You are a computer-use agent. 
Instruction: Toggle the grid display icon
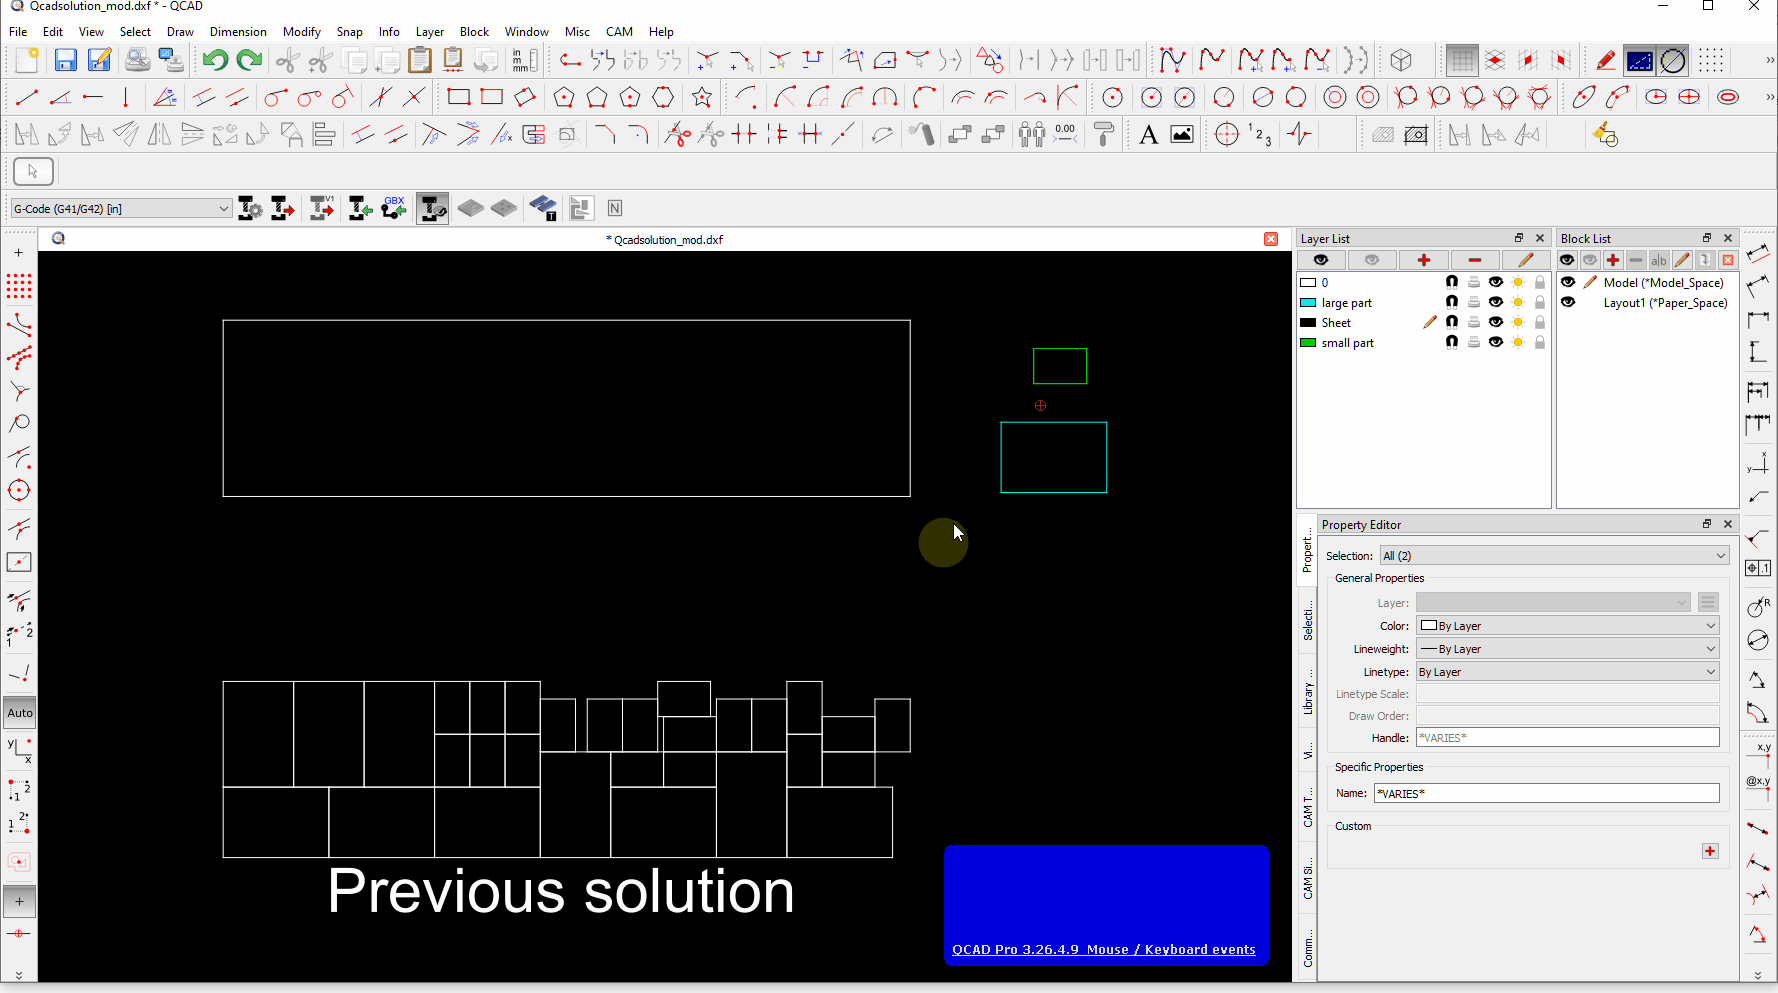point(1461,61)
